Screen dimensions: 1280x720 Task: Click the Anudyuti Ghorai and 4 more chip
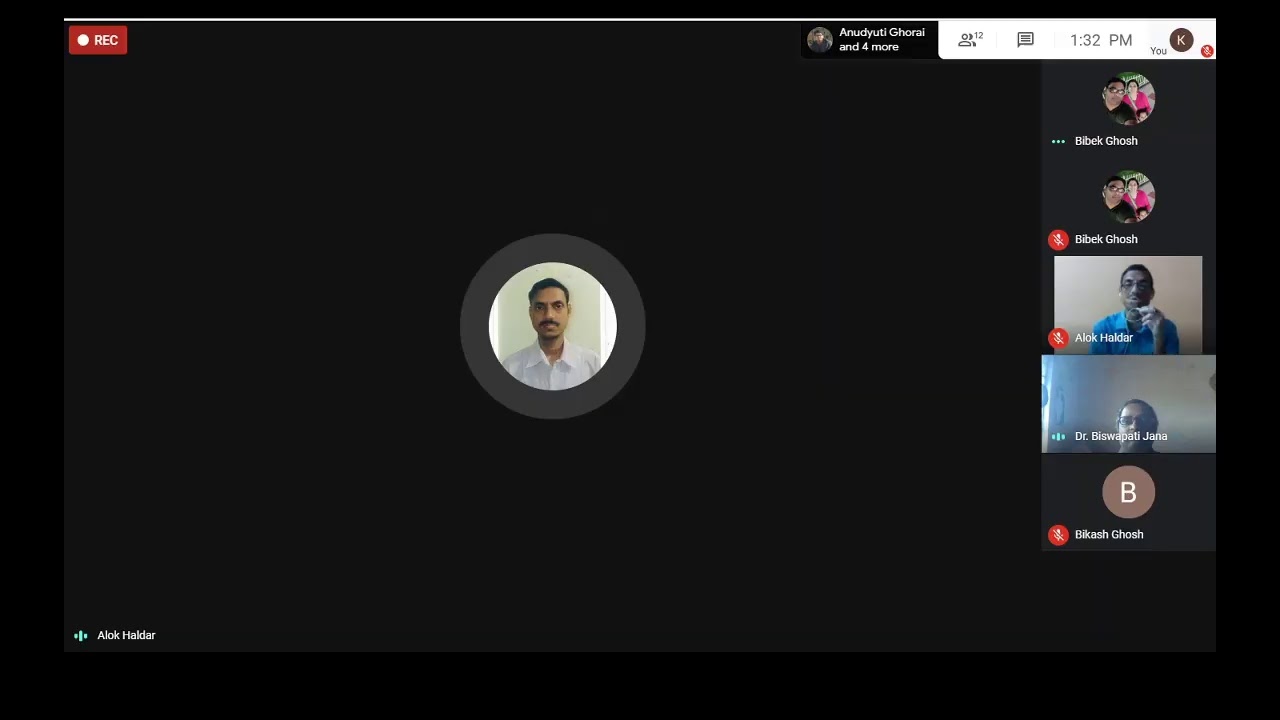(869, 40)
